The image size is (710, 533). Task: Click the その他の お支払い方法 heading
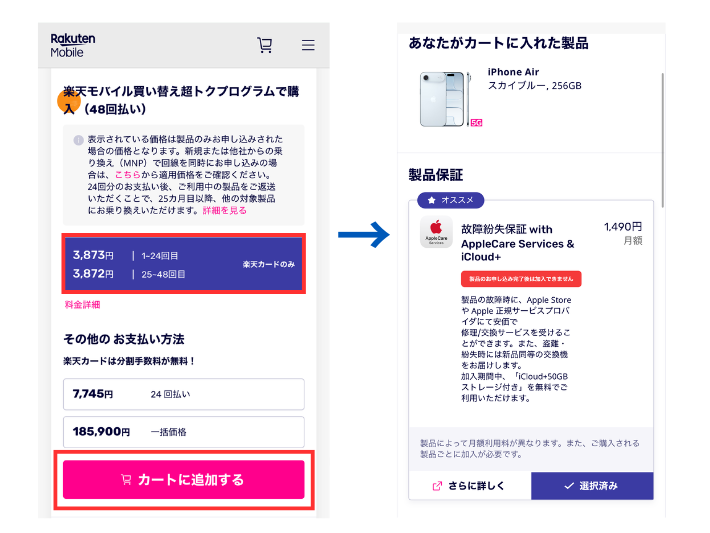[x=124, y=339]
